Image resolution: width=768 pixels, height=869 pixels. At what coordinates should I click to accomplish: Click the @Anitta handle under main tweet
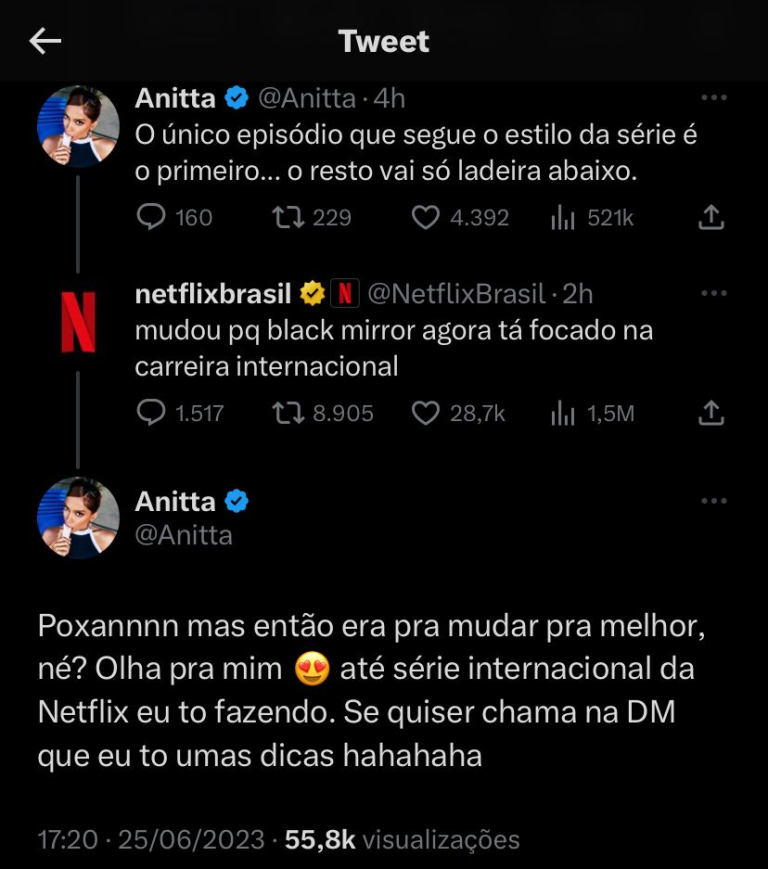point(184,535)
